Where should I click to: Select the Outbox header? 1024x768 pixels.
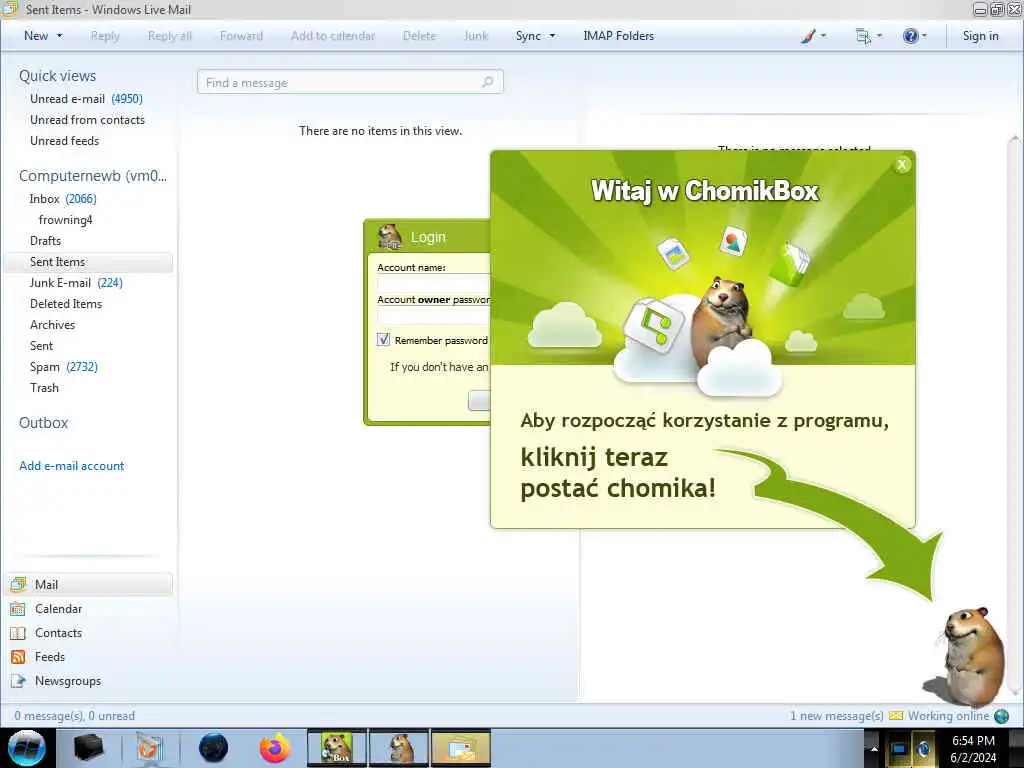(43, 423)
